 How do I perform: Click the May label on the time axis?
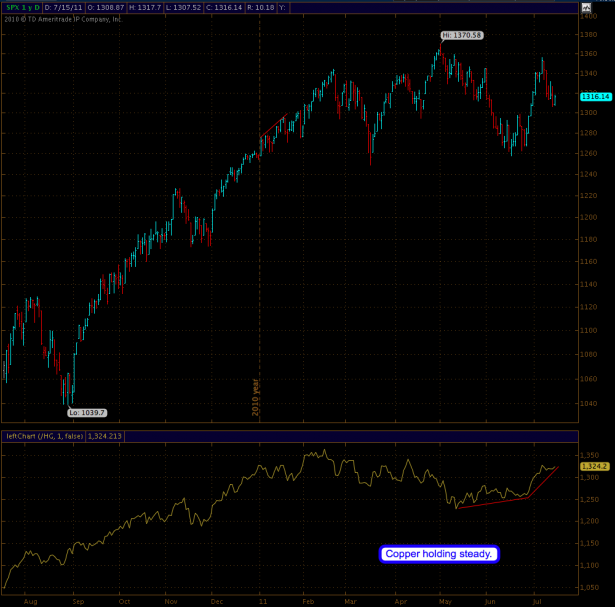(x=446, y=602)
